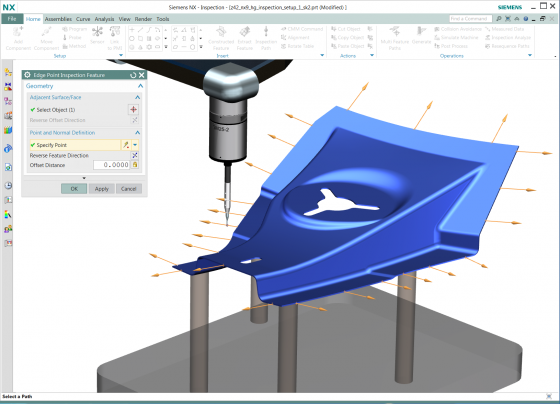Expand the dialog's hidden options arrow below Offset Distance
The width and height of the screenshot is (560, 404).
coord(84,178)
